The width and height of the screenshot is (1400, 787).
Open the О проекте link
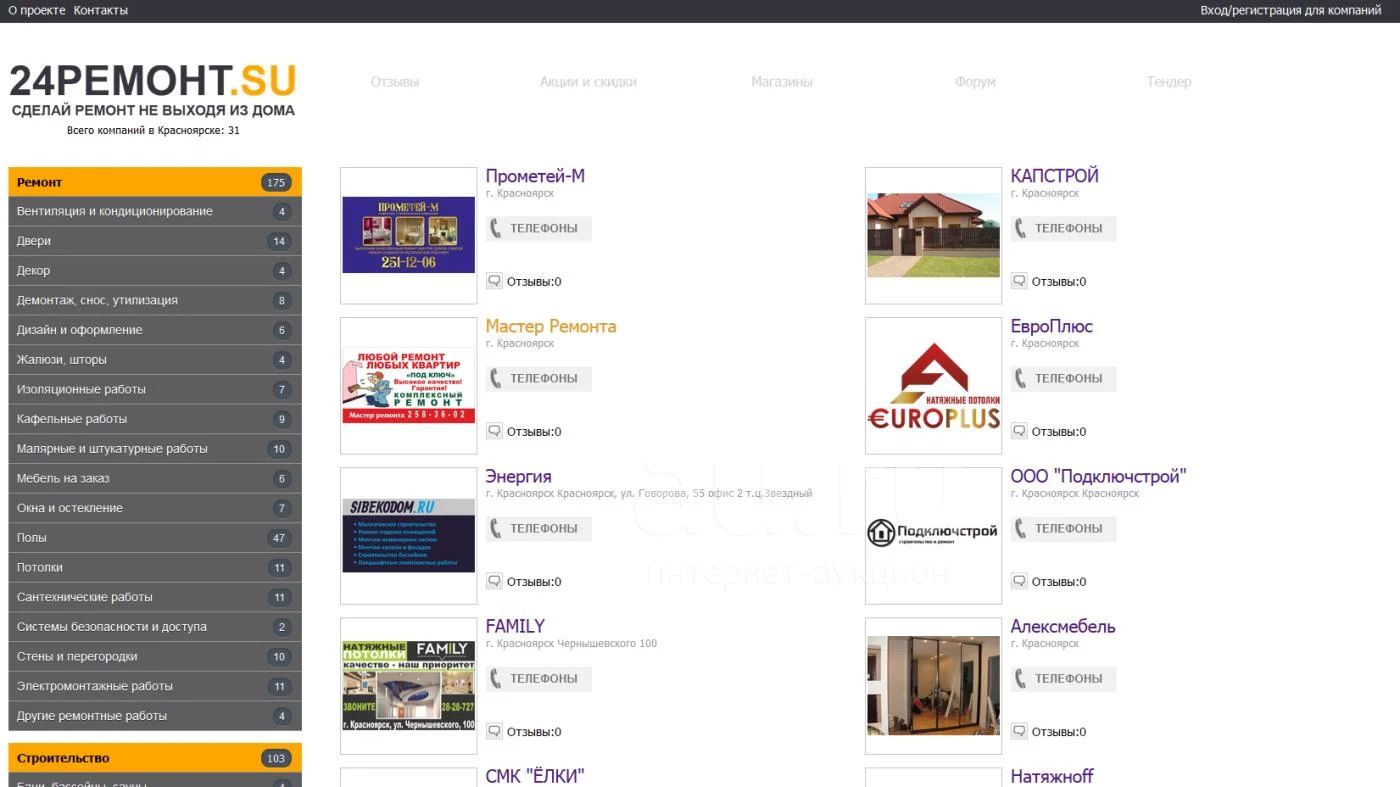coord(37,10)
